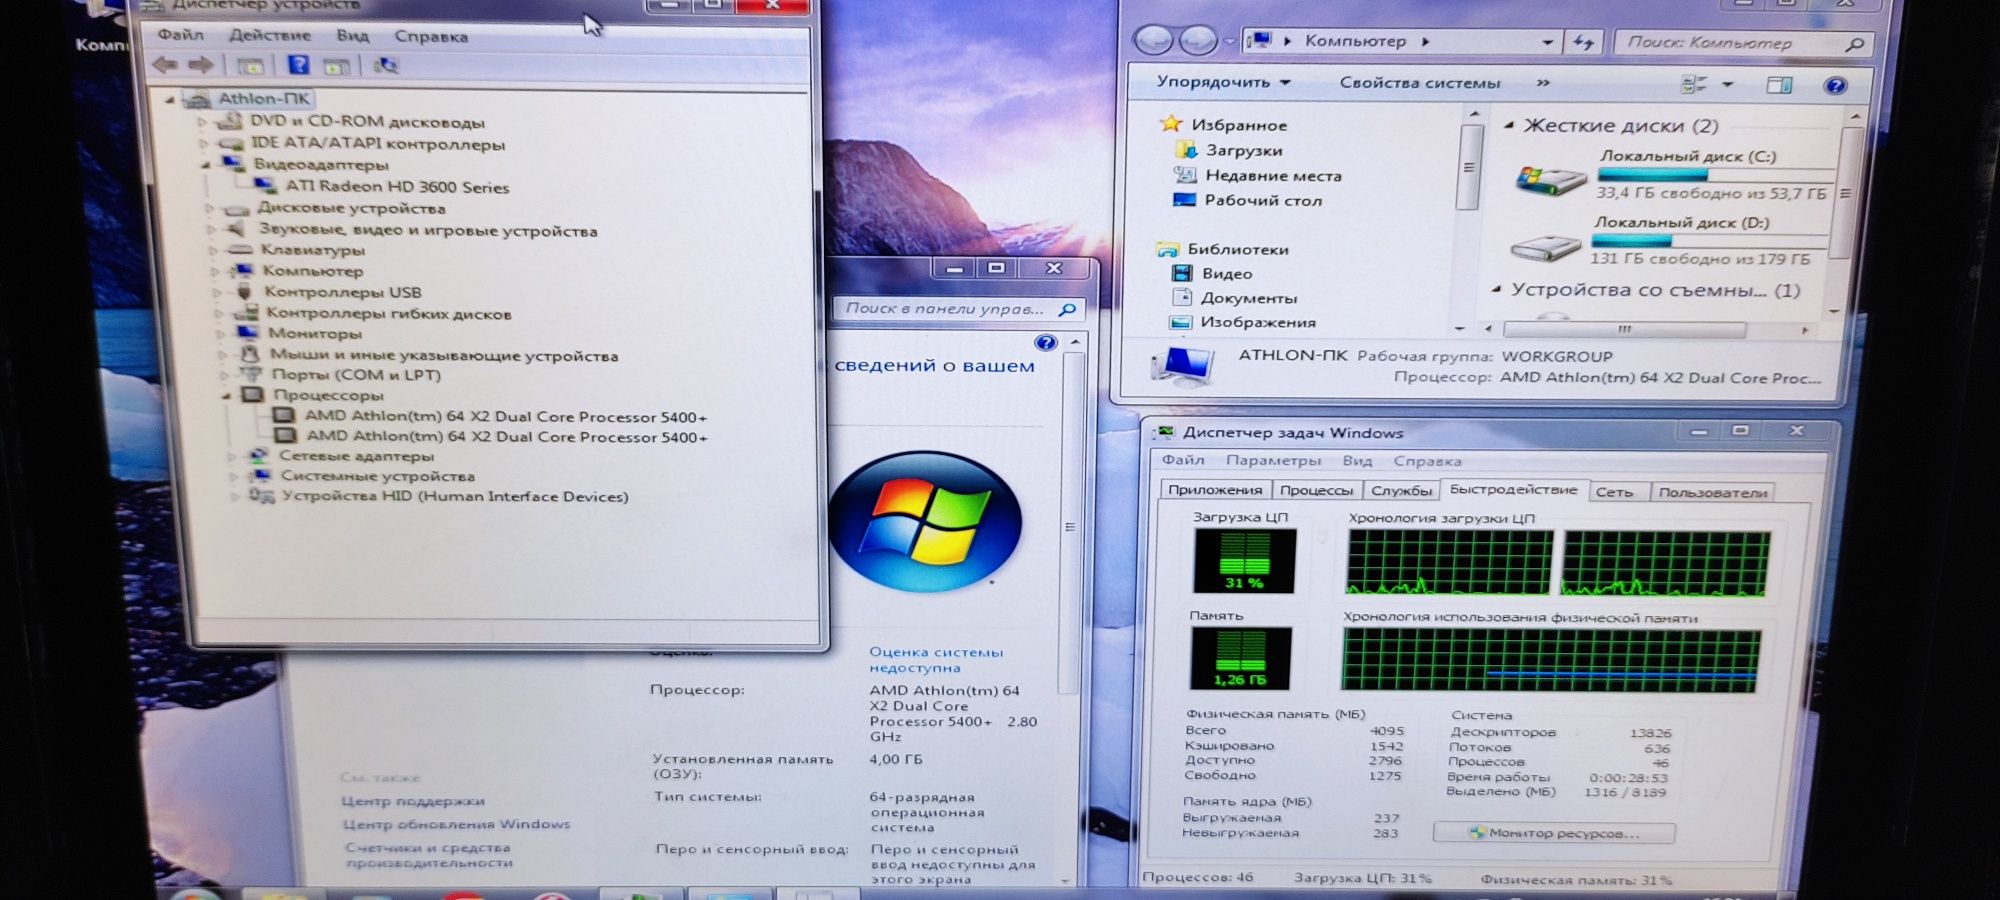Open Файл menu in Device Manager
The width and height of the screenshot is (2000, 900).
click(x=181, y=35)
